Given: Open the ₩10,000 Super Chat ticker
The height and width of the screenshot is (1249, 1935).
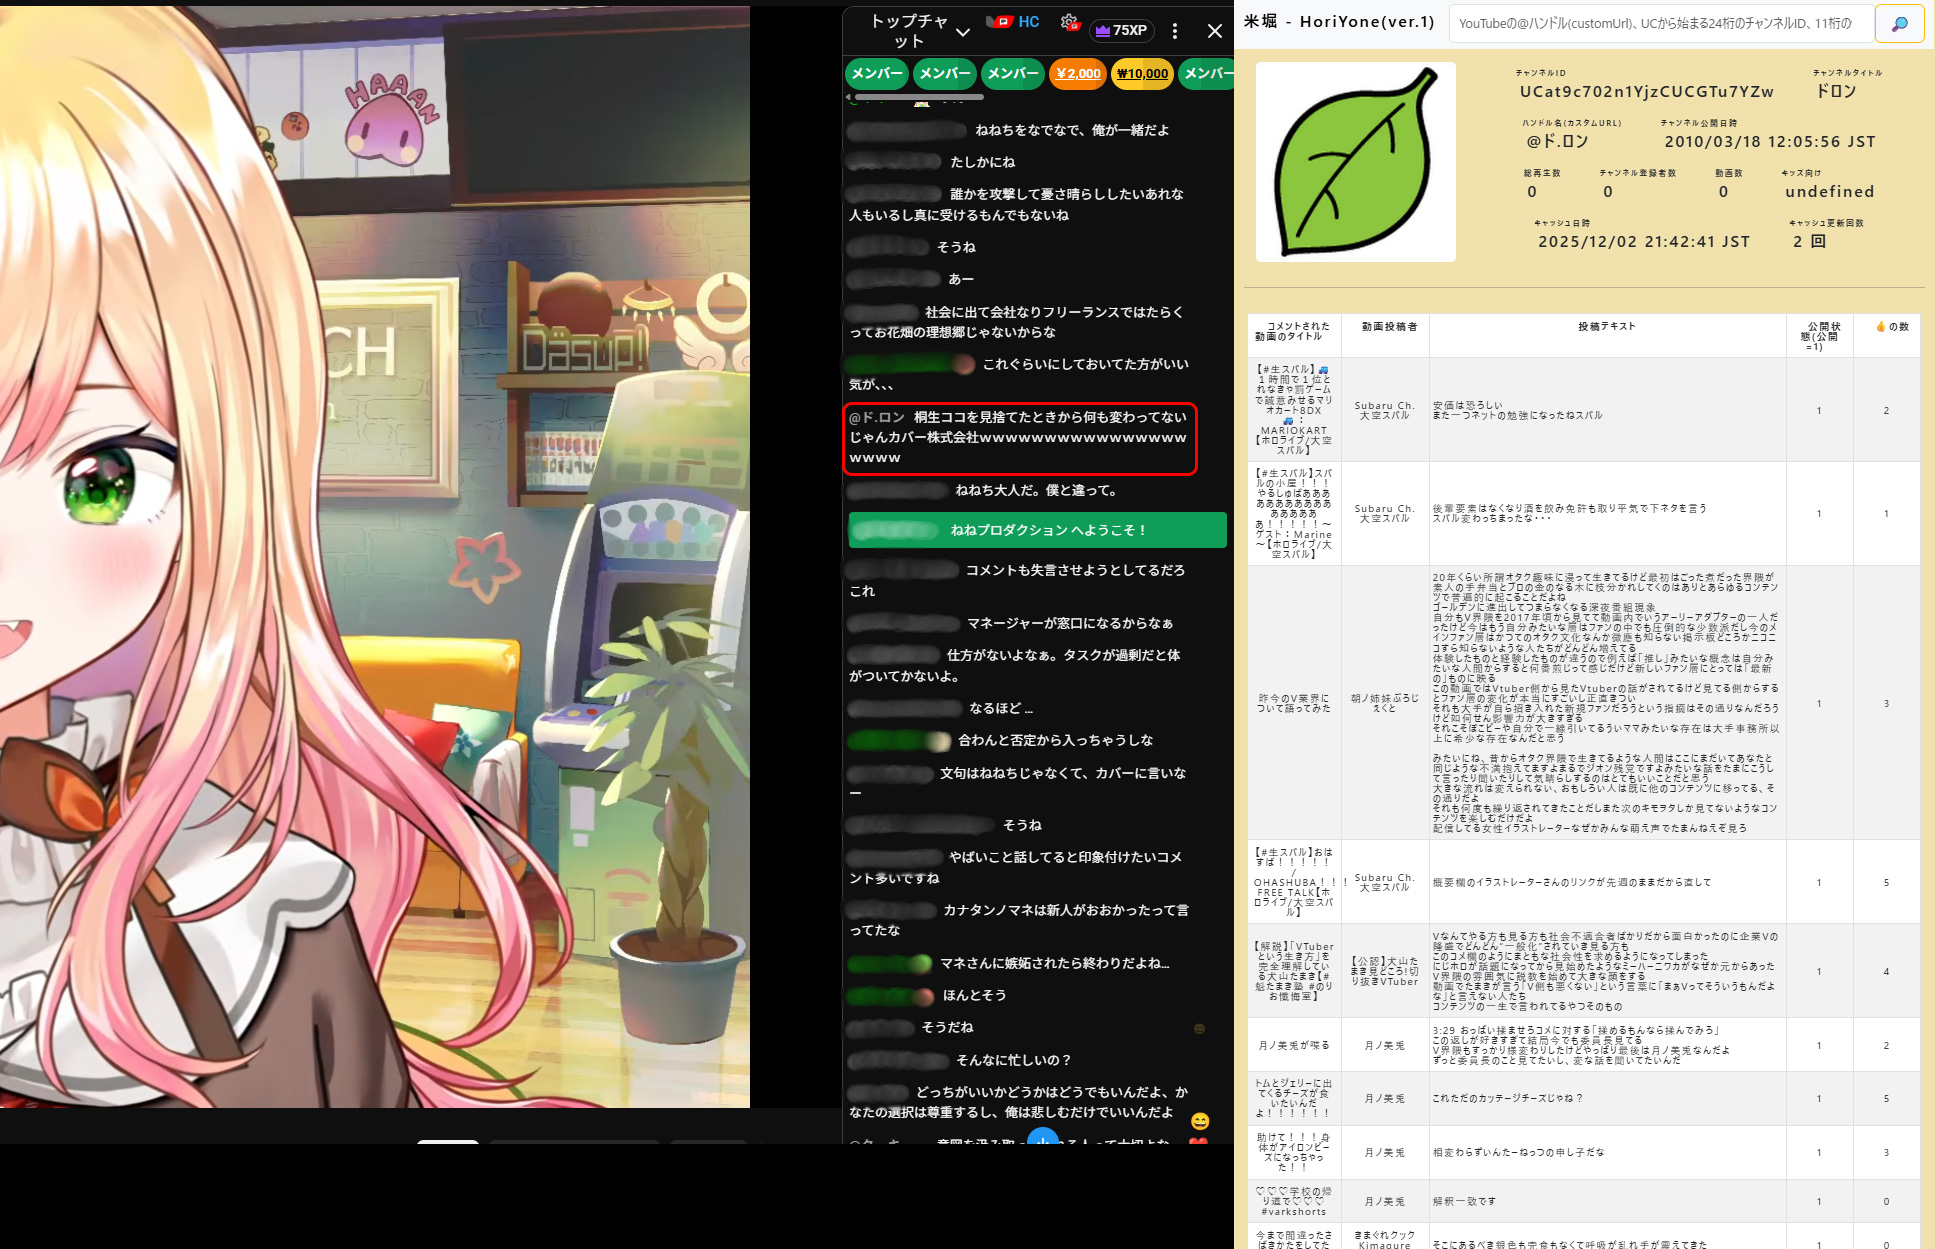Looking at the screenshot, I should [1141, 73].
